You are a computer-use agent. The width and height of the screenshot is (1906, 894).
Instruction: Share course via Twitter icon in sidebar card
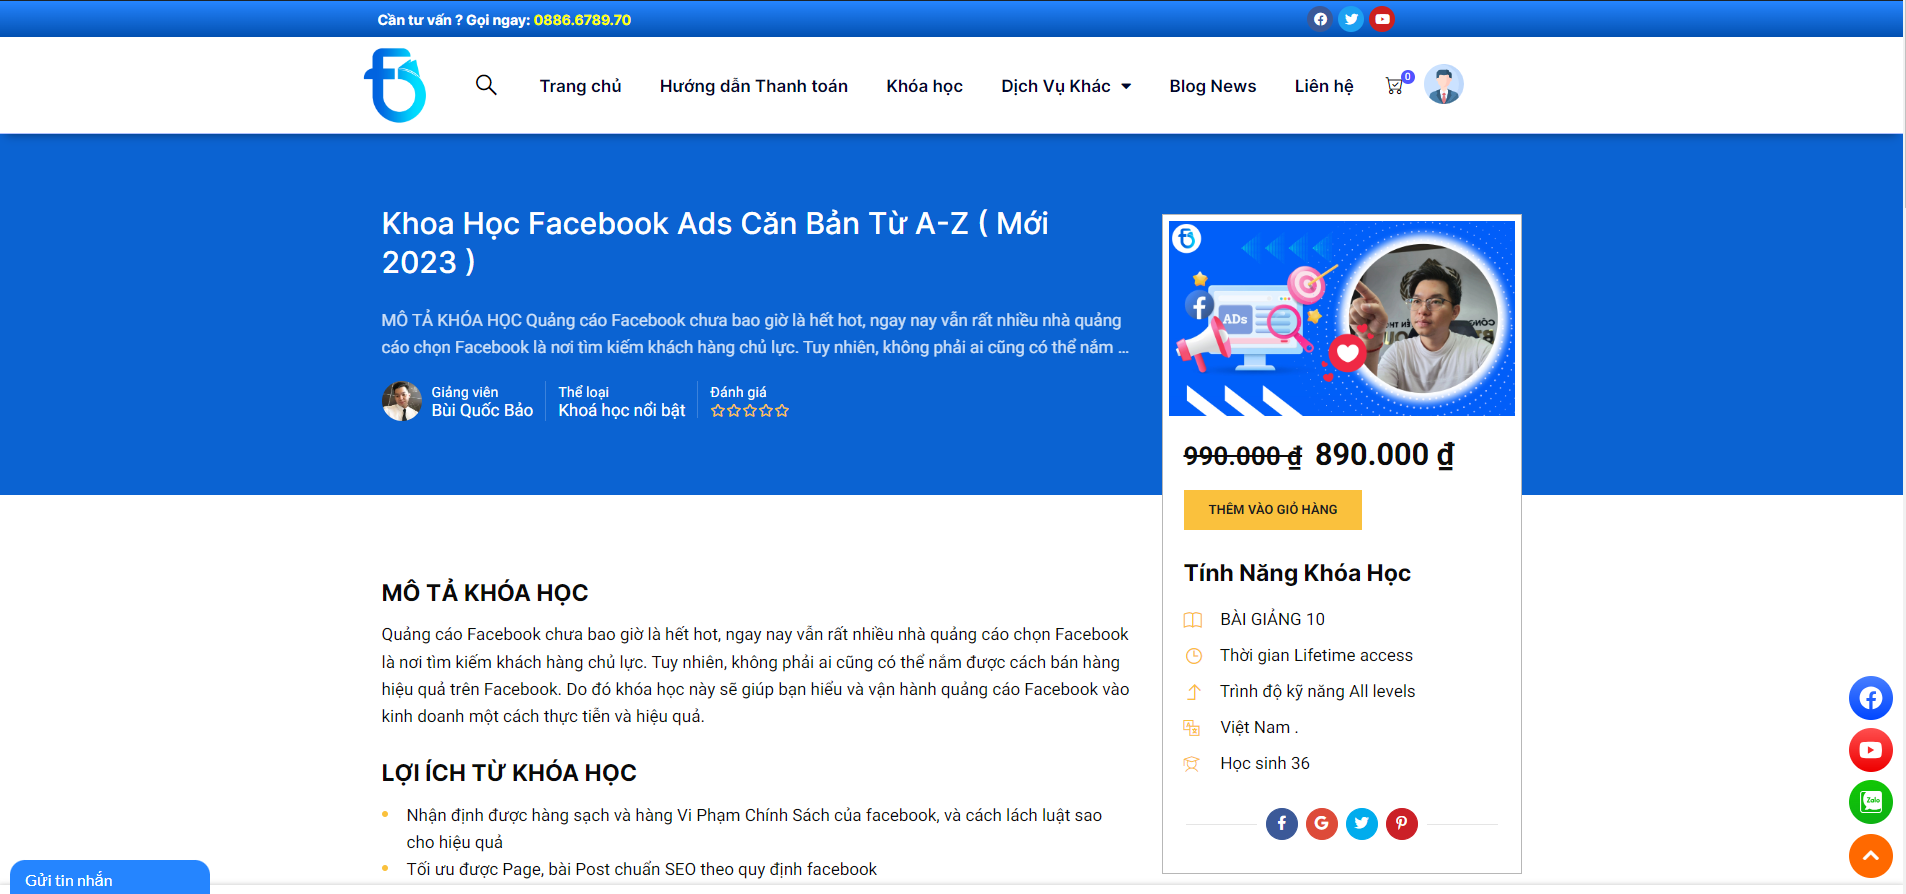tap(1362, 824)
